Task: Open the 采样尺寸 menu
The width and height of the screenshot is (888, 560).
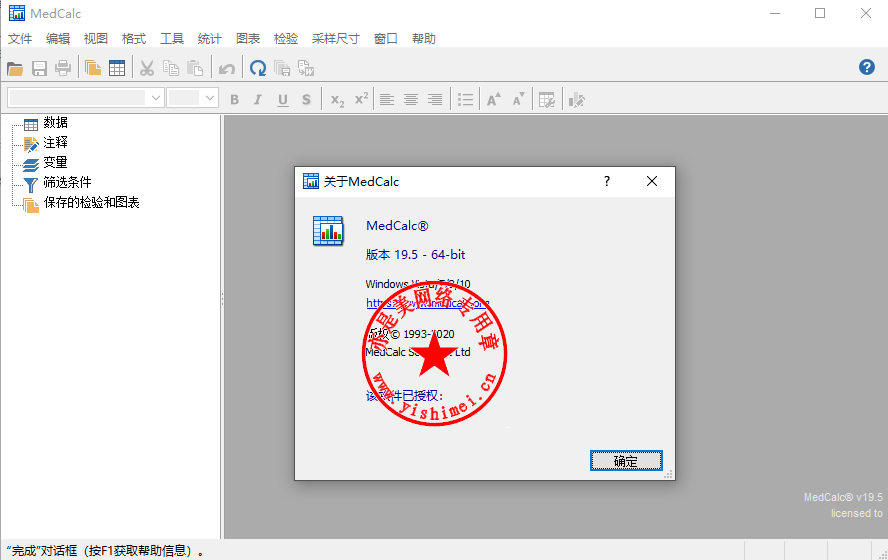Action: tap(335, 39)
